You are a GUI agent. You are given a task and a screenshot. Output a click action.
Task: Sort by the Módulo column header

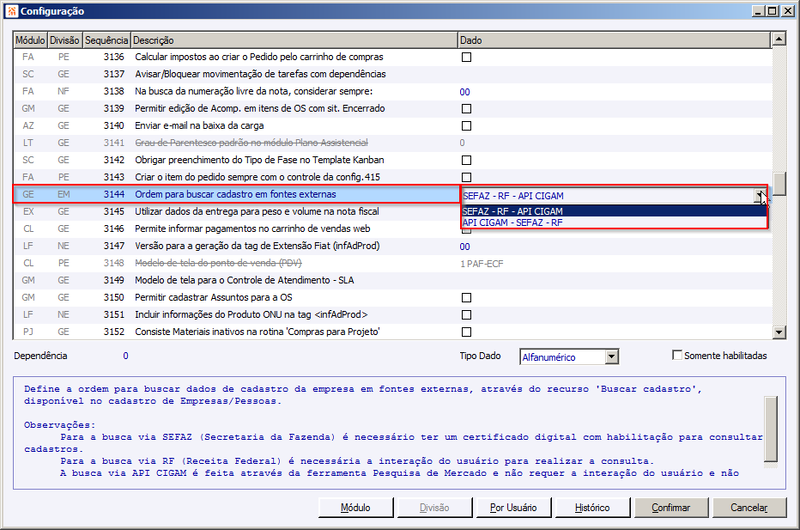(30, 40)
